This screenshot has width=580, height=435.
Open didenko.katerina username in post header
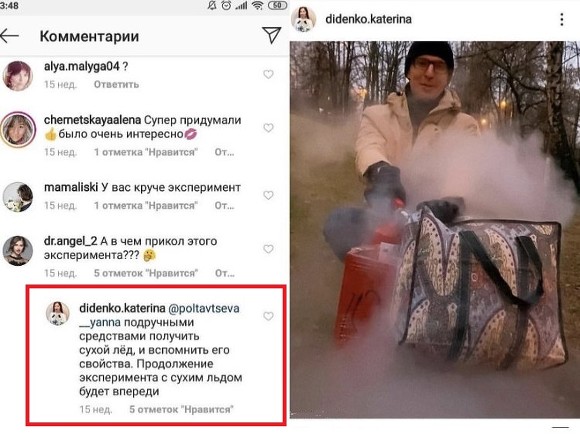point(368,19)
